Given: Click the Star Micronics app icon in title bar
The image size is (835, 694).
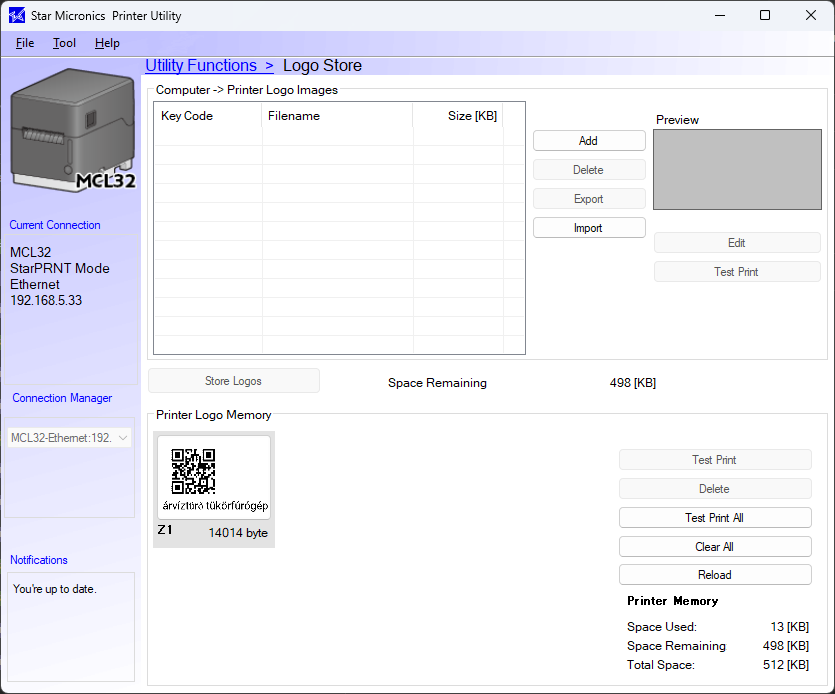Looking at the screenshot, I should tap(17, 15).
